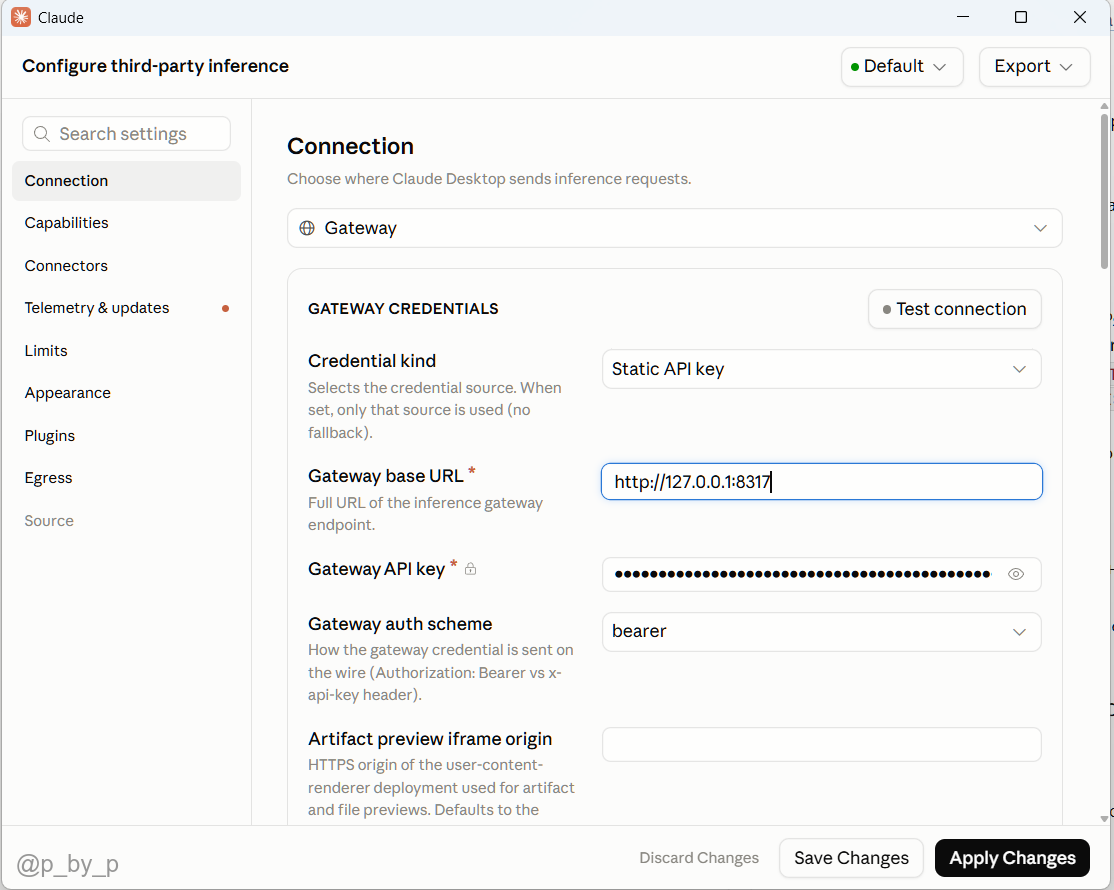Open the Limits section
1114x890 pixels.
click(x=126, y=351)
